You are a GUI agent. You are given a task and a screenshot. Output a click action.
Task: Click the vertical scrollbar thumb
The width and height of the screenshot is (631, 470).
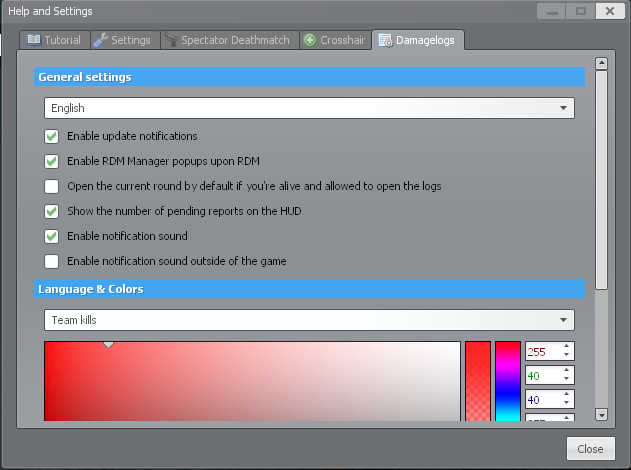click(601, 180)
